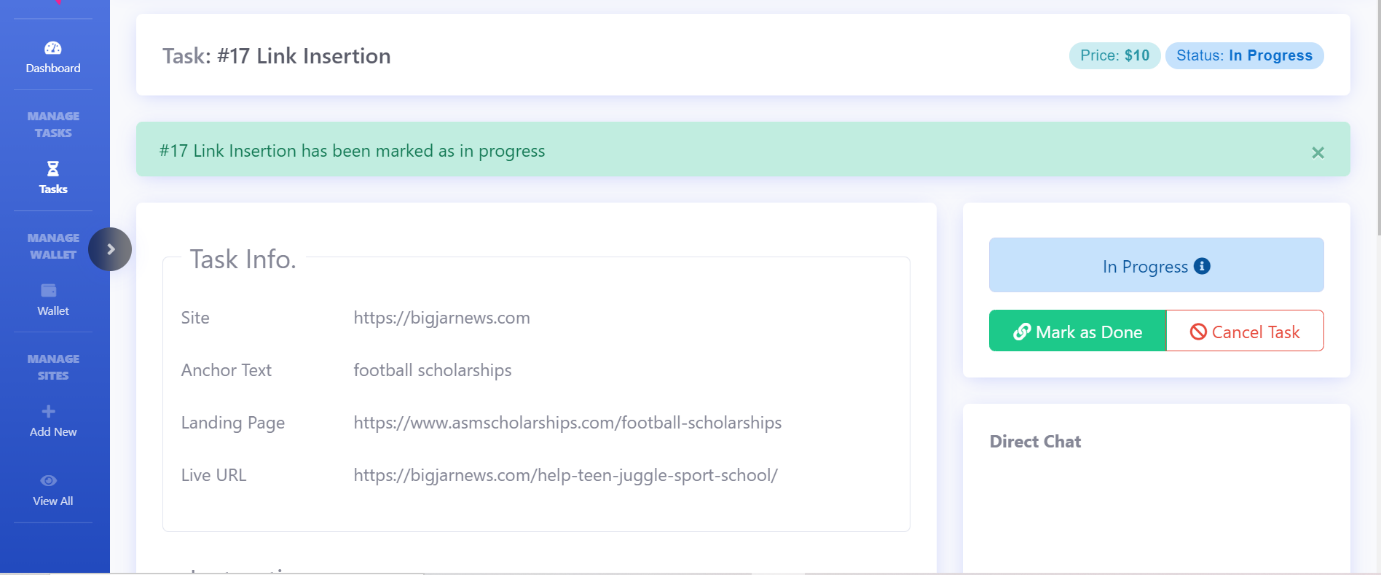Open the Live URL help-teen-juggle-sport-school

click(x=565, y=475)
